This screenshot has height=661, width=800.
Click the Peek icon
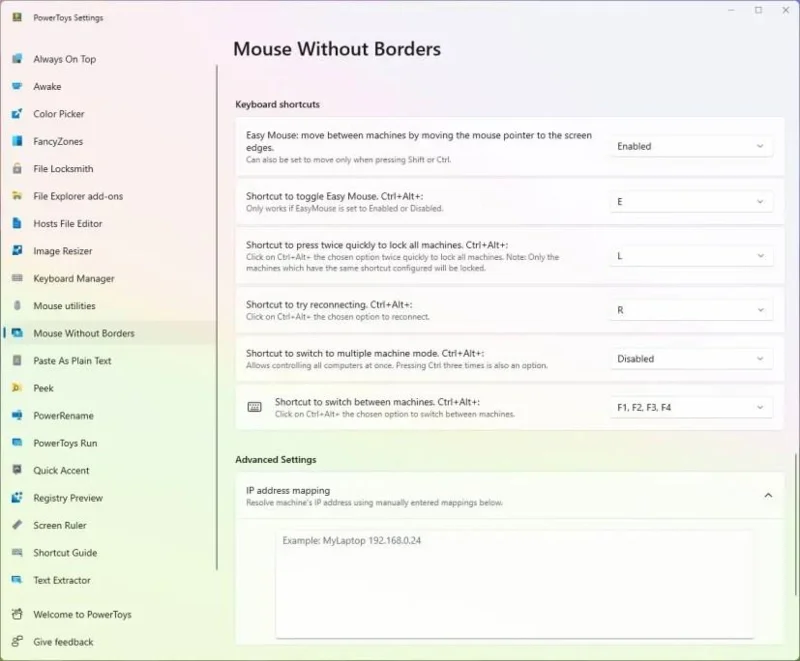17,388
